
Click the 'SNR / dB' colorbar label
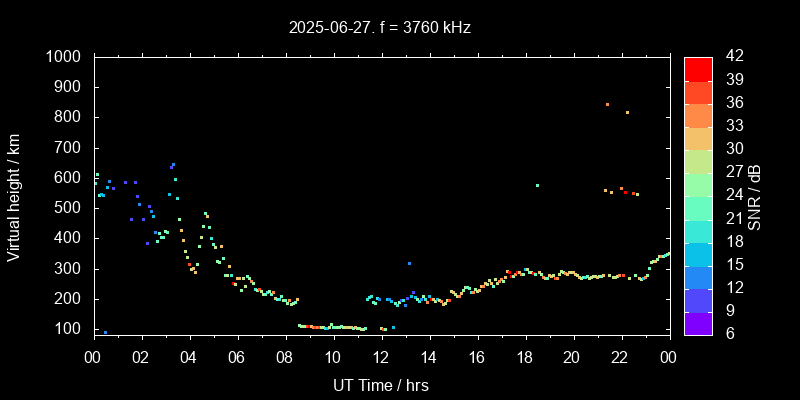point(755,195)
